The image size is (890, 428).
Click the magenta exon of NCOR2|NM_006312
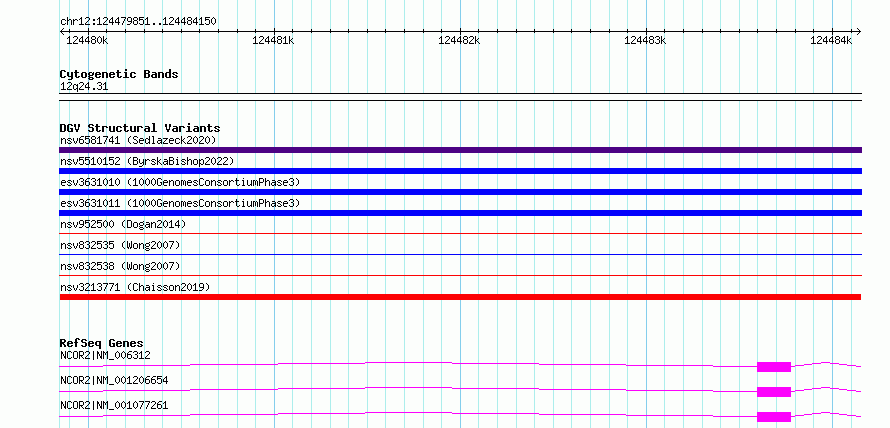tap(774, 367)
